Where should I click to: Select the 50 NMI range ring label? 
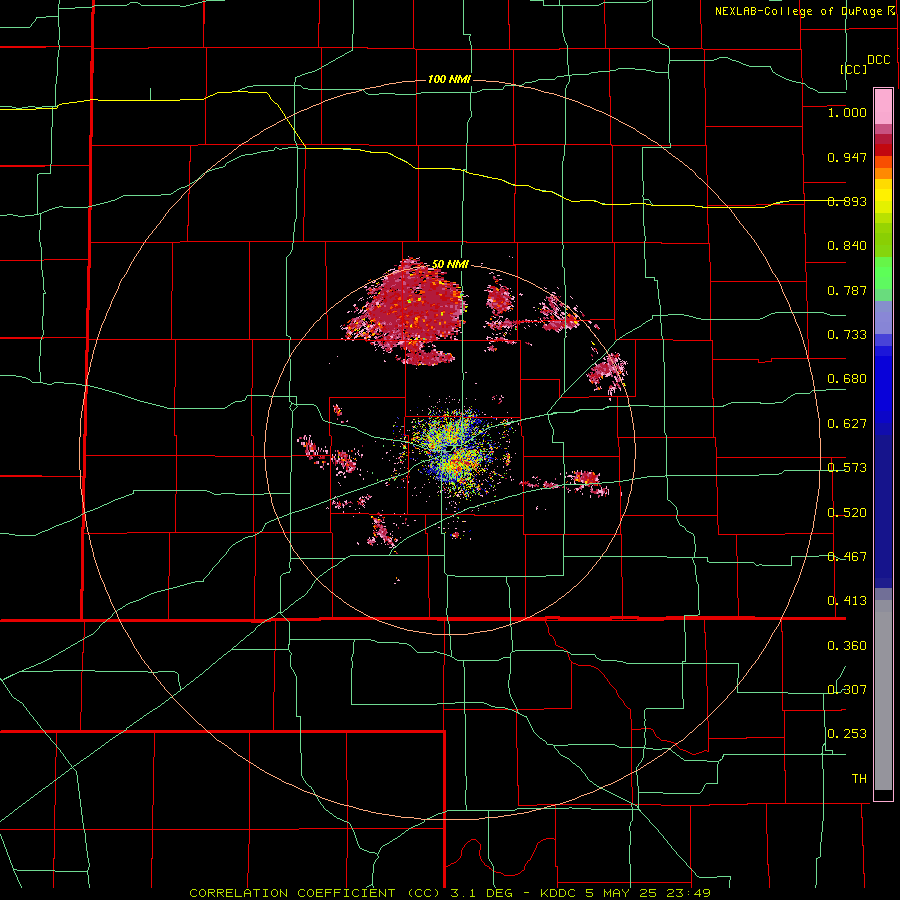tap(450, 264)
